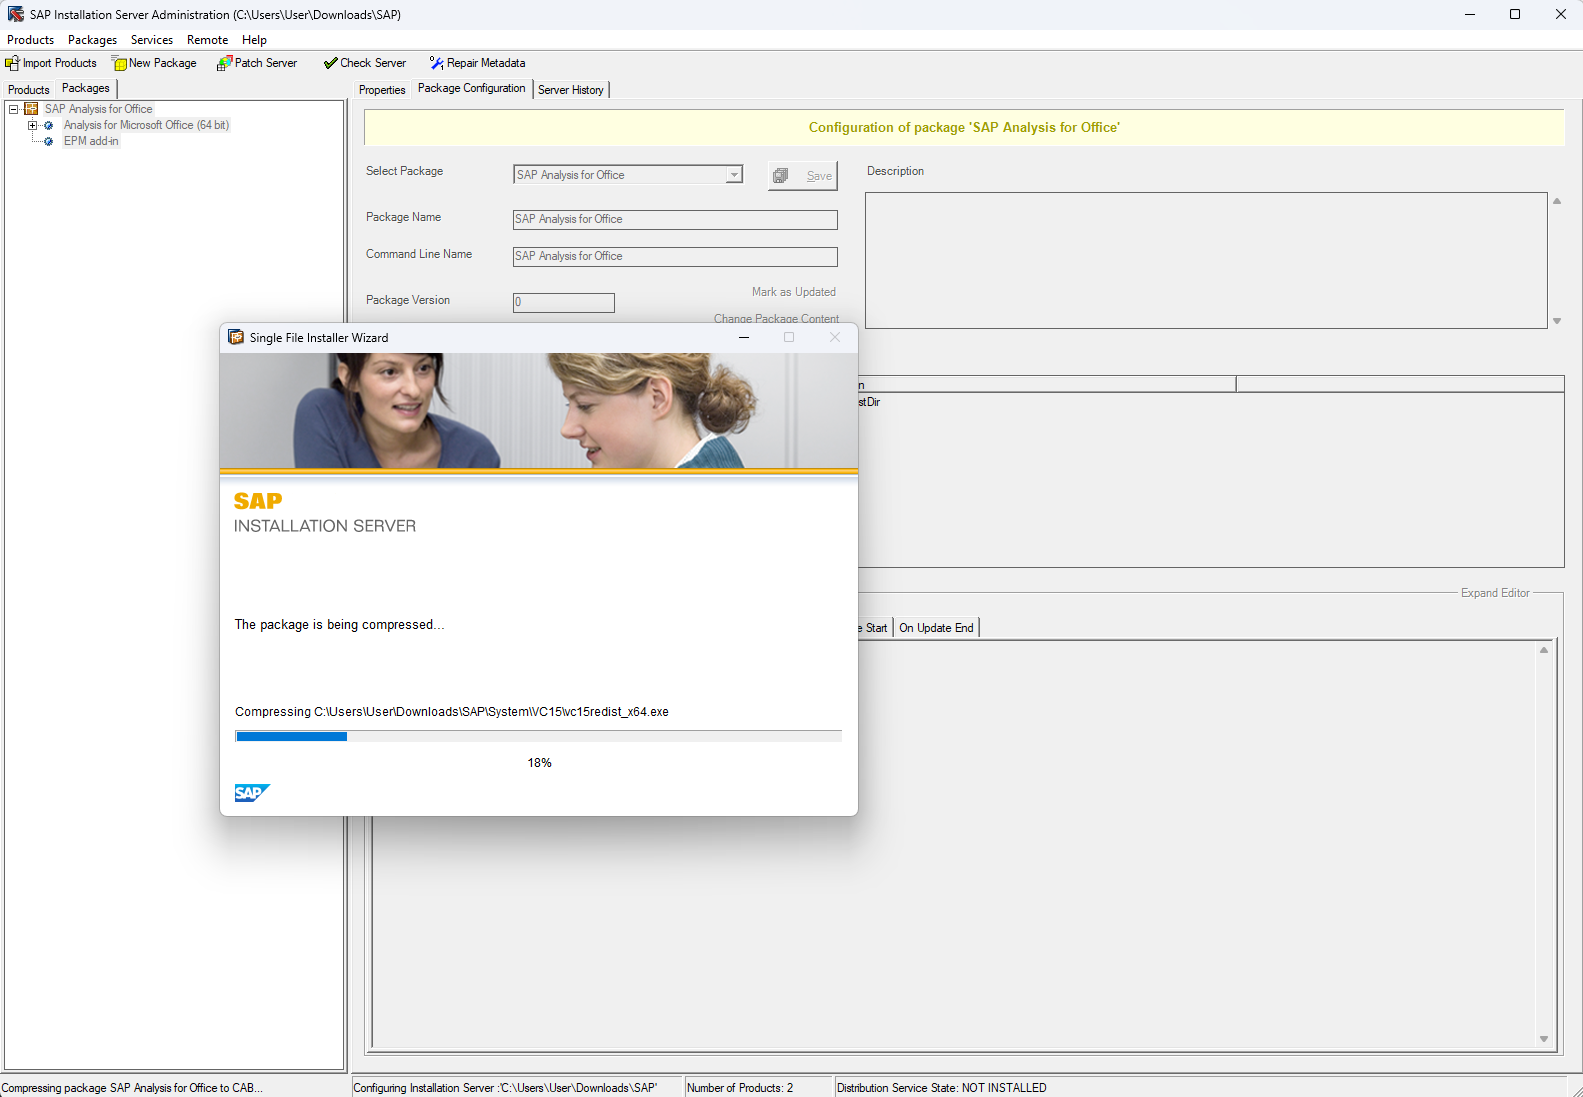Collapse the SAP Analysis for Office tree node

[14, 109]
